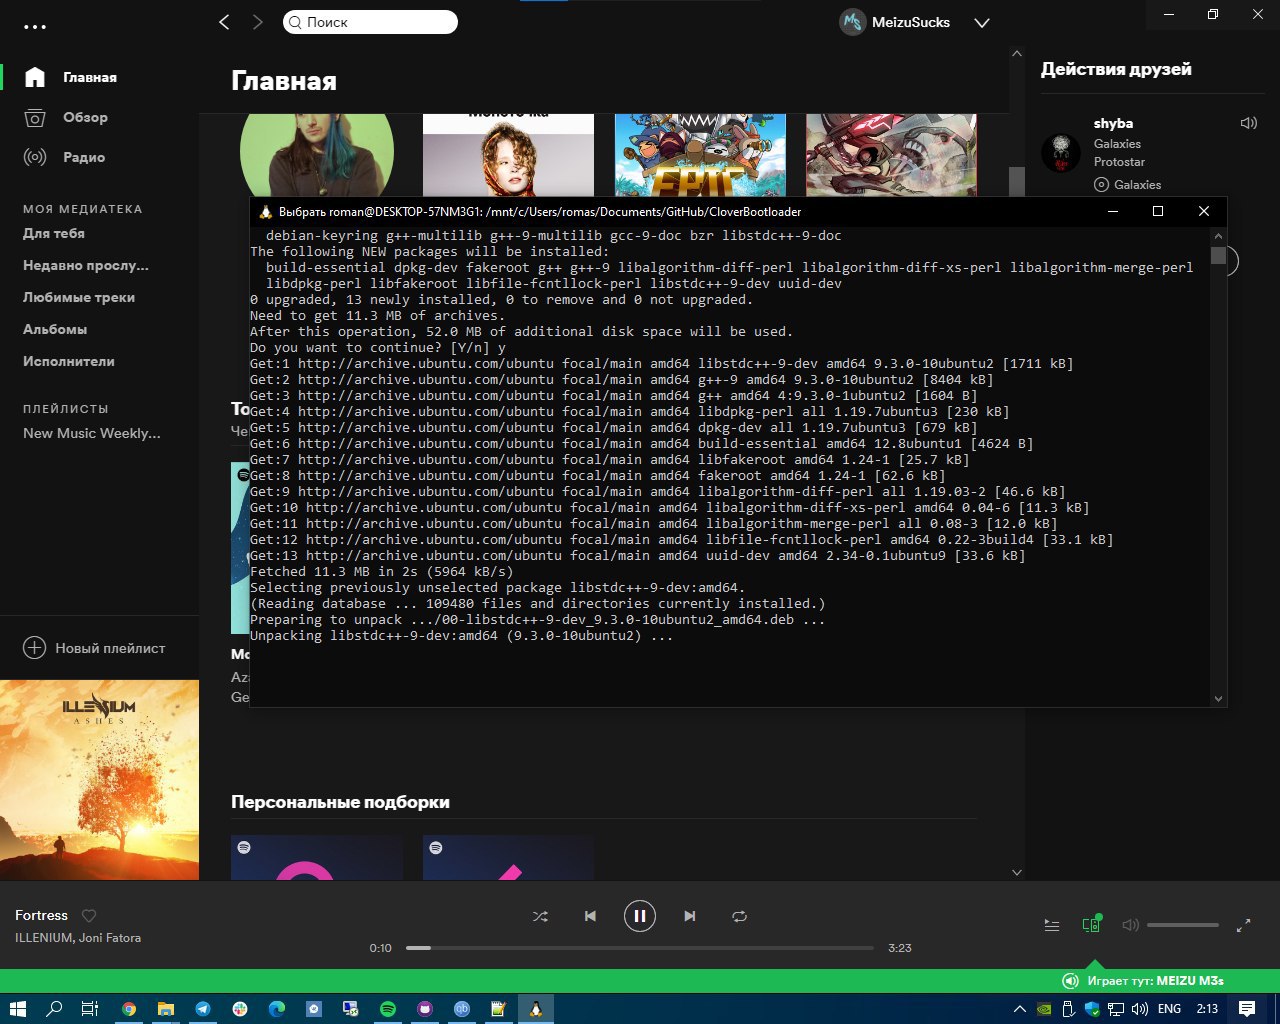The image size is (1280, 1024).
Task: Switch to WSL terminal taskbar icon
Action: [x=536, y=1009]
